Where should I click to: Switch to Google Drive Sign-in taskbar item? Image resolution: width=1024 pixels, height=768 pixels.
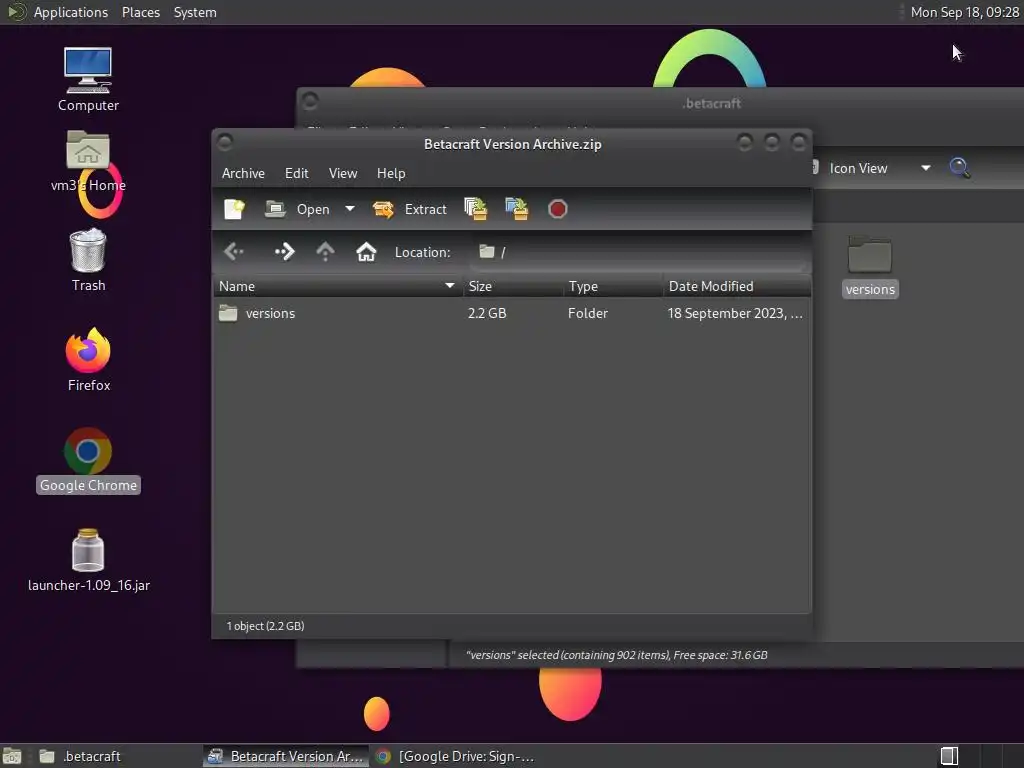coord(456,756)
